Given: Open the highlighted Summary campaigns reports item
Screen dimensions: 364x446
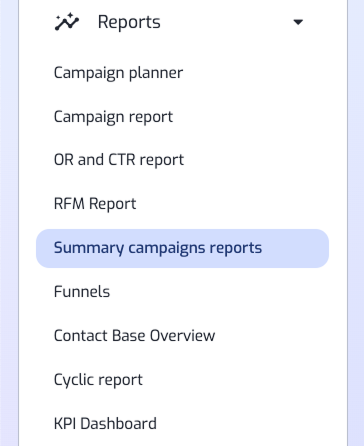Looking at the screenshot, I should click(182, 248).
